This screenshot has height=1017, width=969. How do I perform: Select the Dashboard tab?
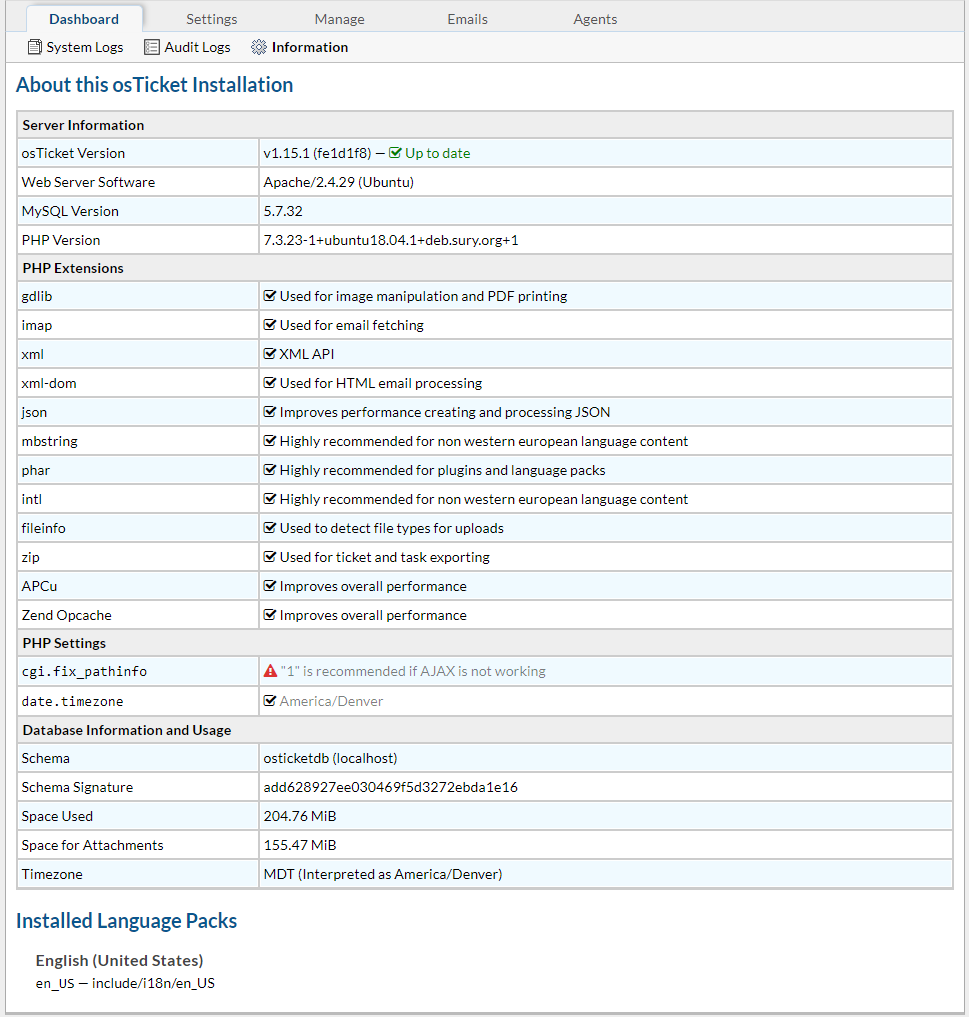tap(84, 19)
